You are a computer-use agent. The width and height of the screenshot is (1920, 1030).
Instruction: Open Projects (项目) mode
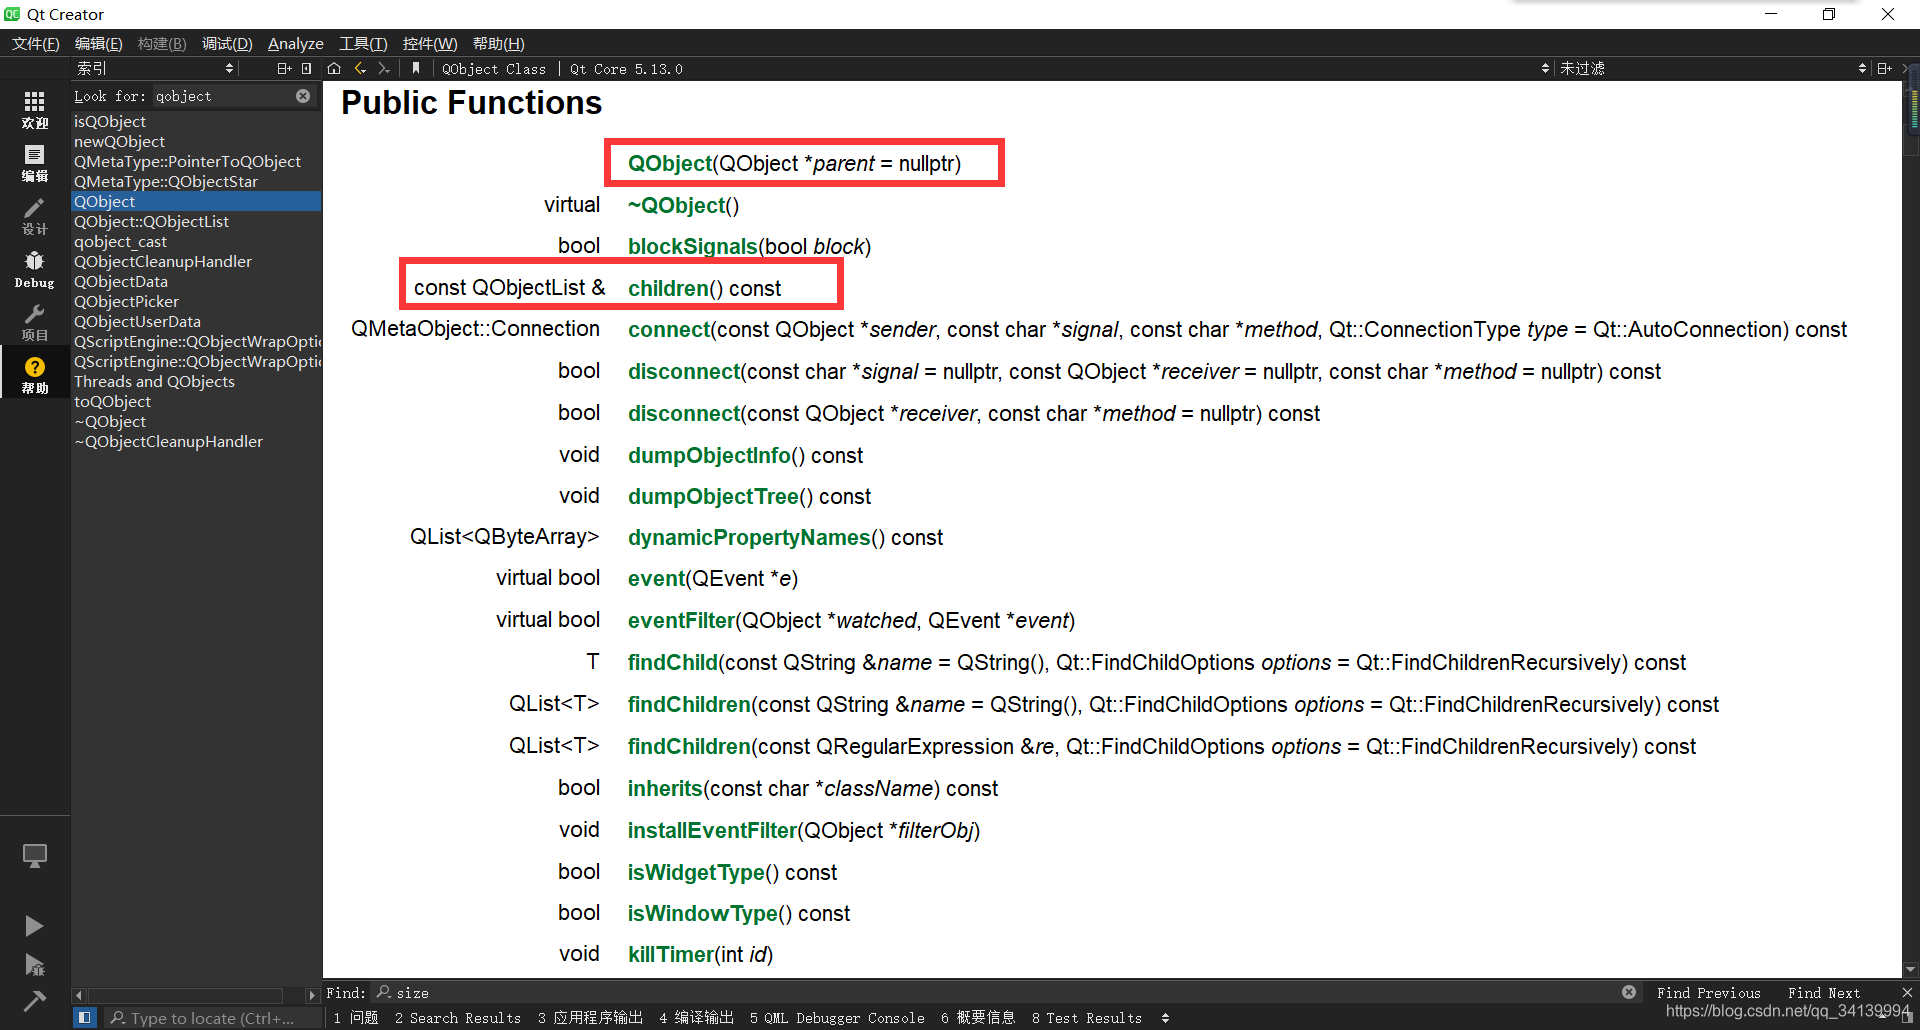(x=35, y=323)
